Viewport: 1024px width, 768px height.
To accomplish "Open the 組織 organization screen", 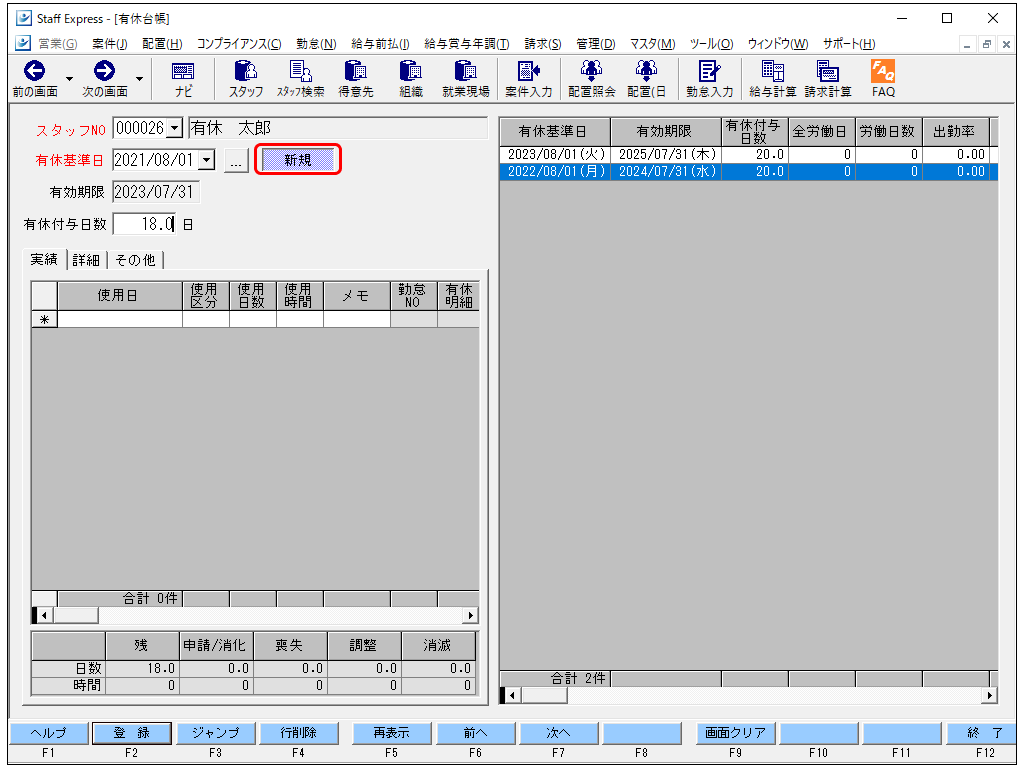I will [410, 79].
